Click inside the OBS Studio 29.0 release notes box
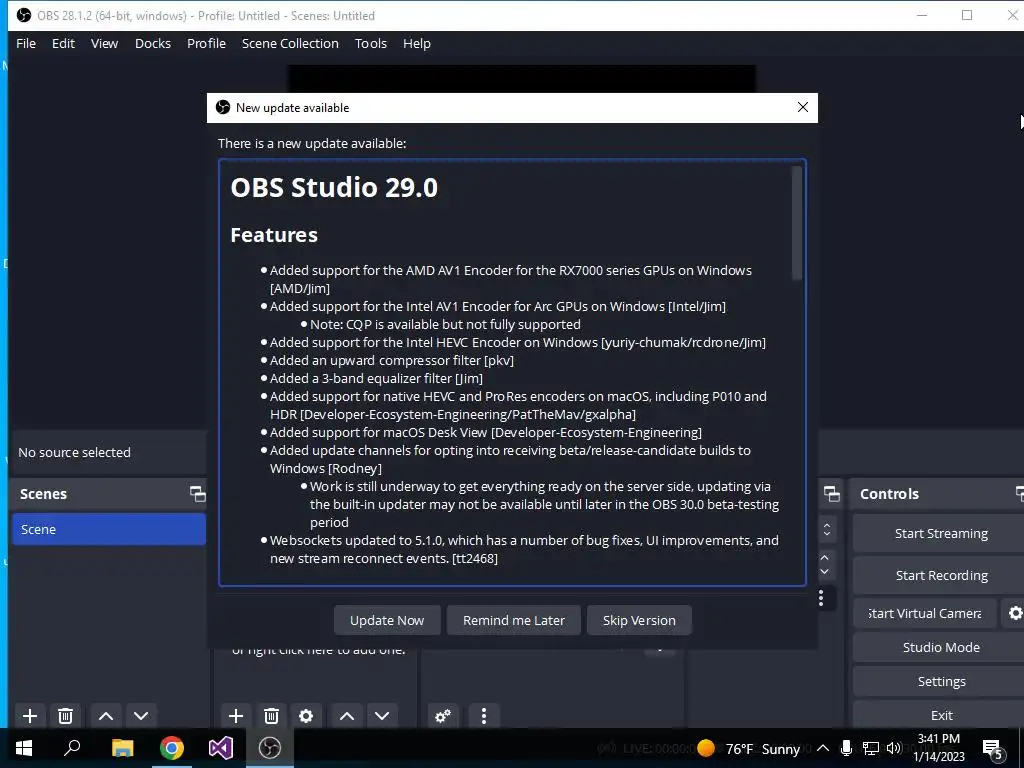Image resolution: width=1024 pixels, height=768 pixels. click(x=513, y=372)
